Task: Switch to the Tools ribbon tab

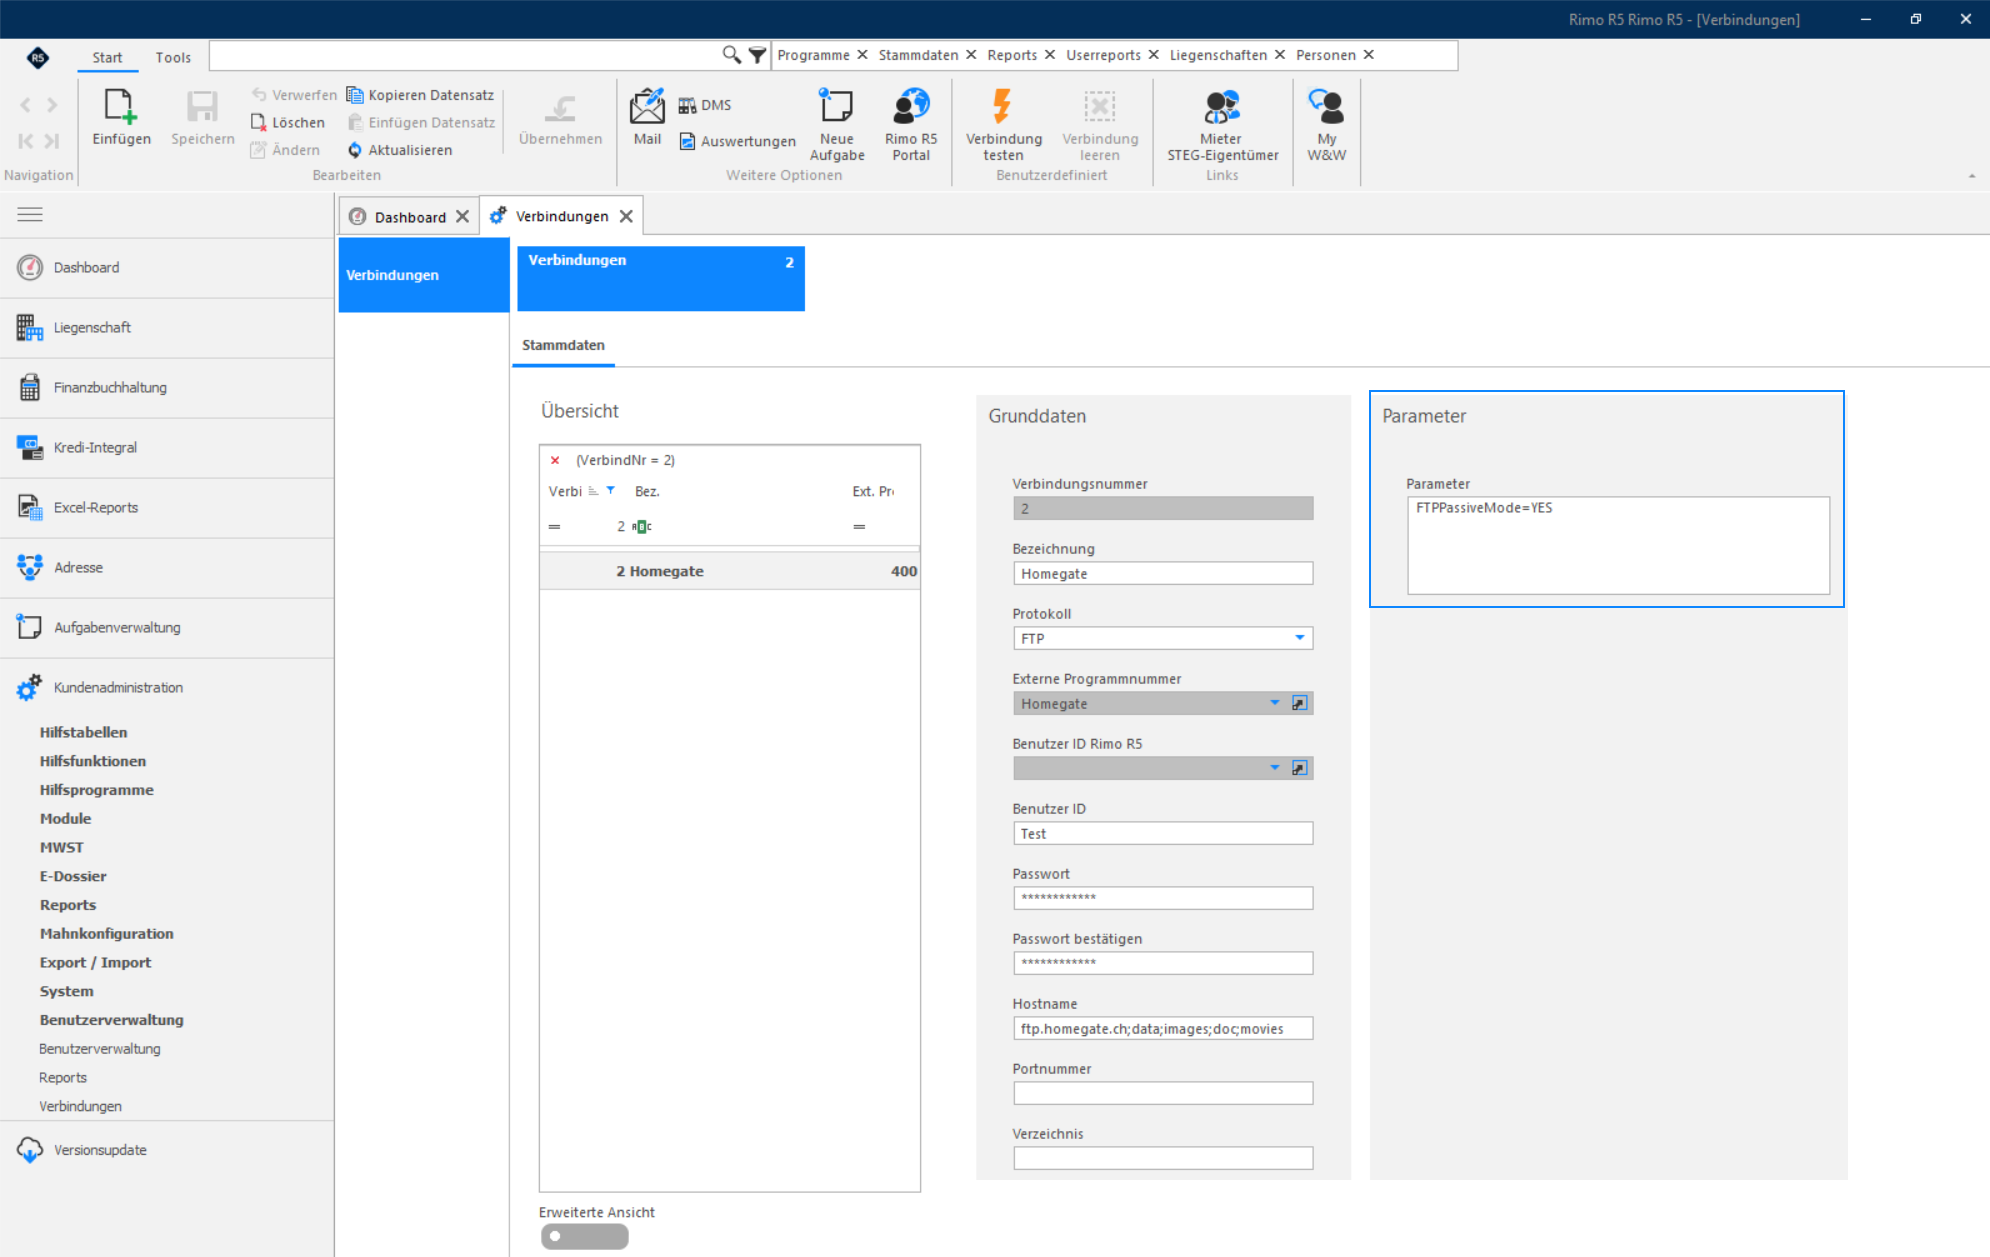Action: [173, 57]
